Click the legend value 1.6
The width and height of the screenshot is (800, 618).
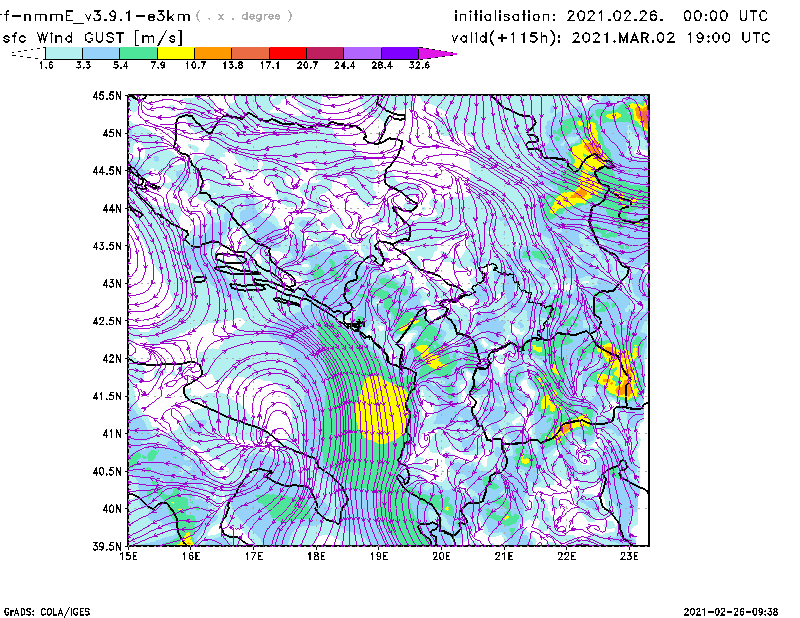tap(46, 65)
